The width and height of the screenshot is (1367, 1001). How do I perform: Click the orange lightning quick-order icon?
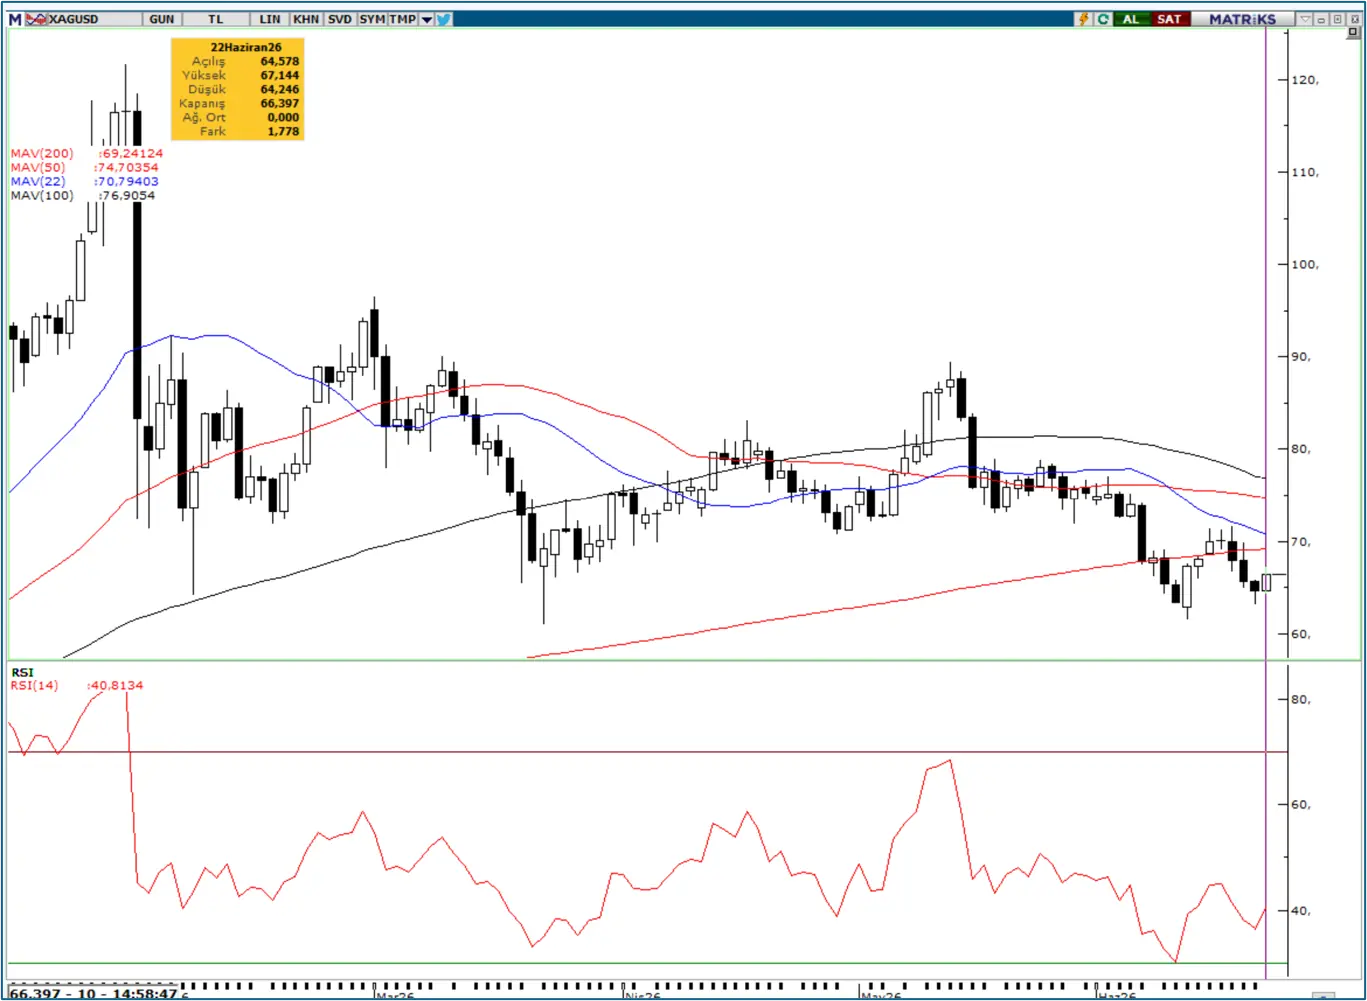click(x=1084, y=19)
